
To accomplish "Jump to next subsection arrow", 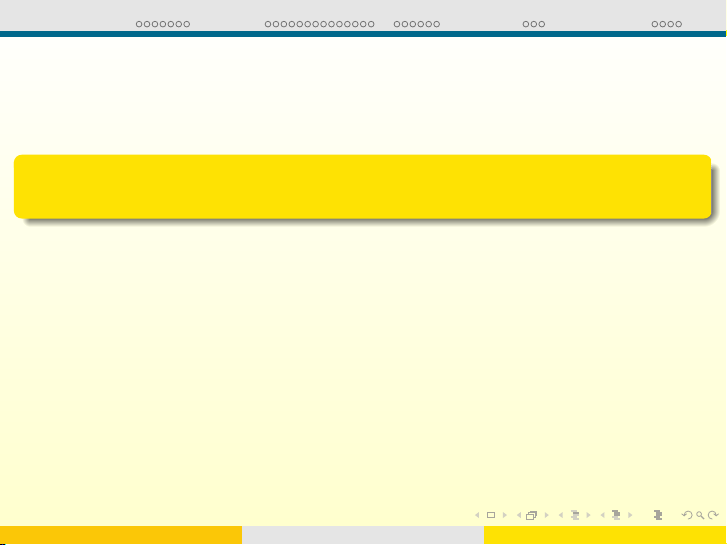I will [x=588, y=515].
